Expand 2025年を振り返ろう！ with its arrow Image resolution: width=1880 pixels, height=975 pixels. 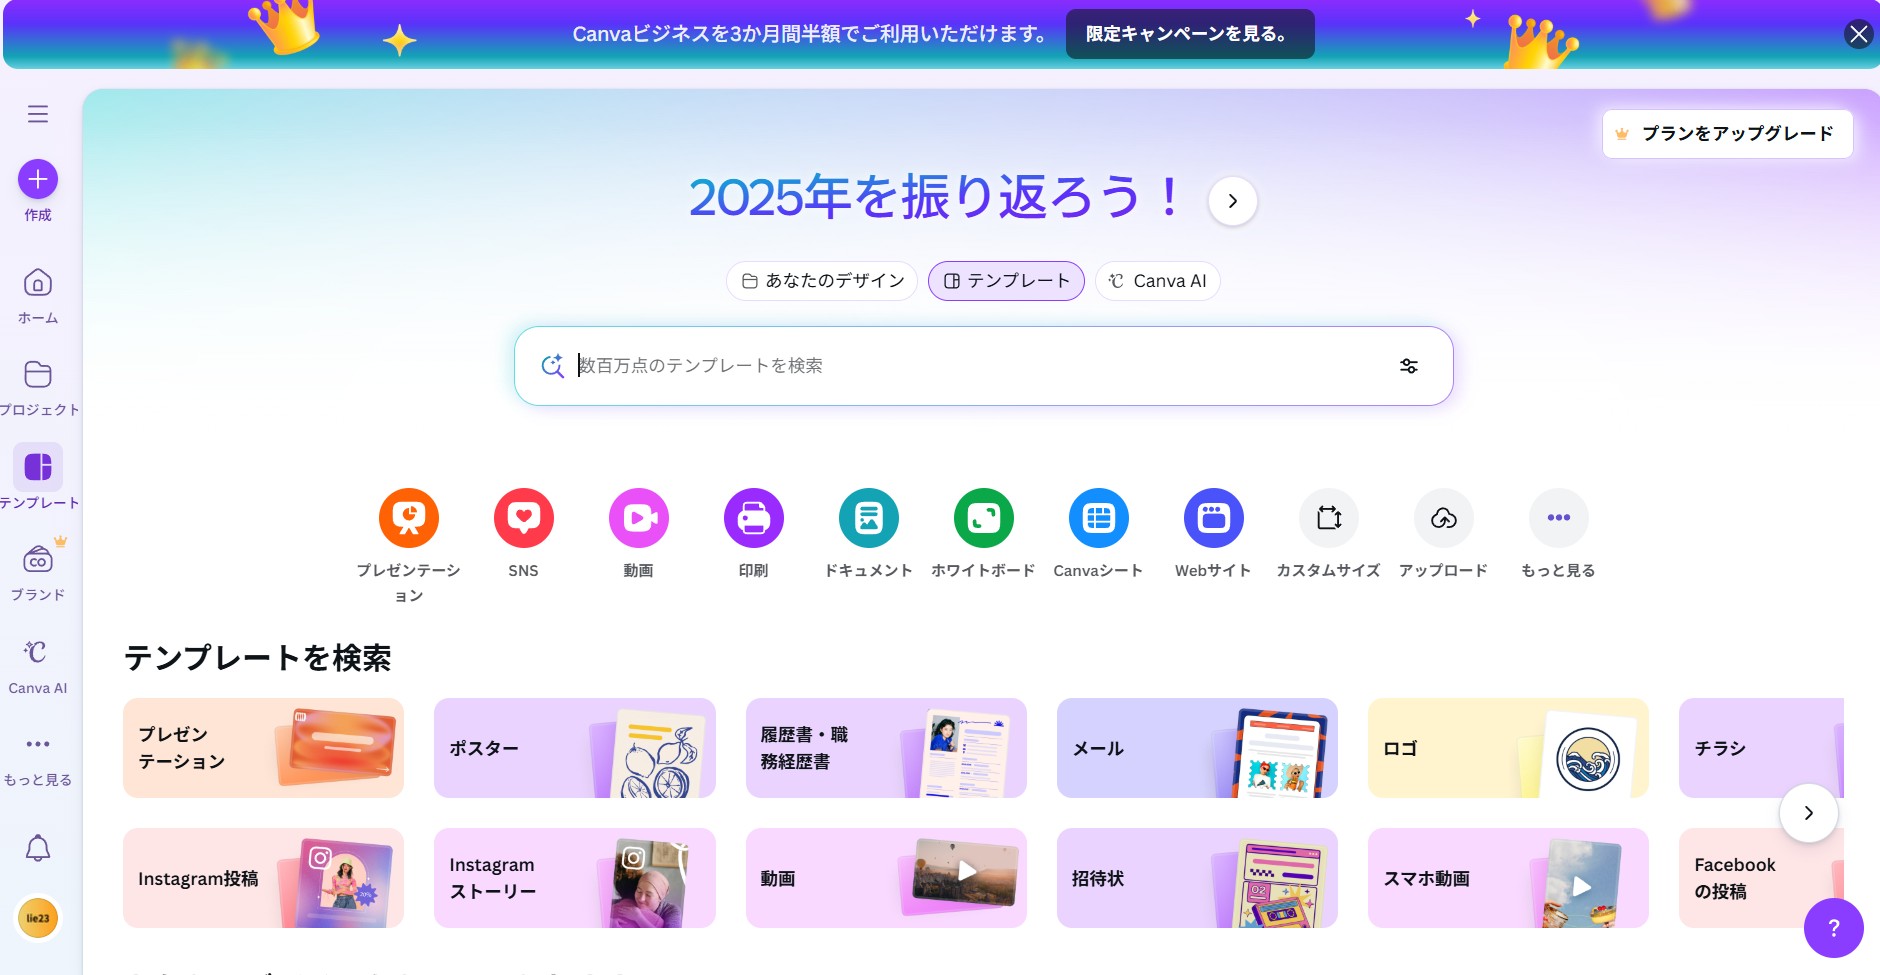coord(1233,201)
